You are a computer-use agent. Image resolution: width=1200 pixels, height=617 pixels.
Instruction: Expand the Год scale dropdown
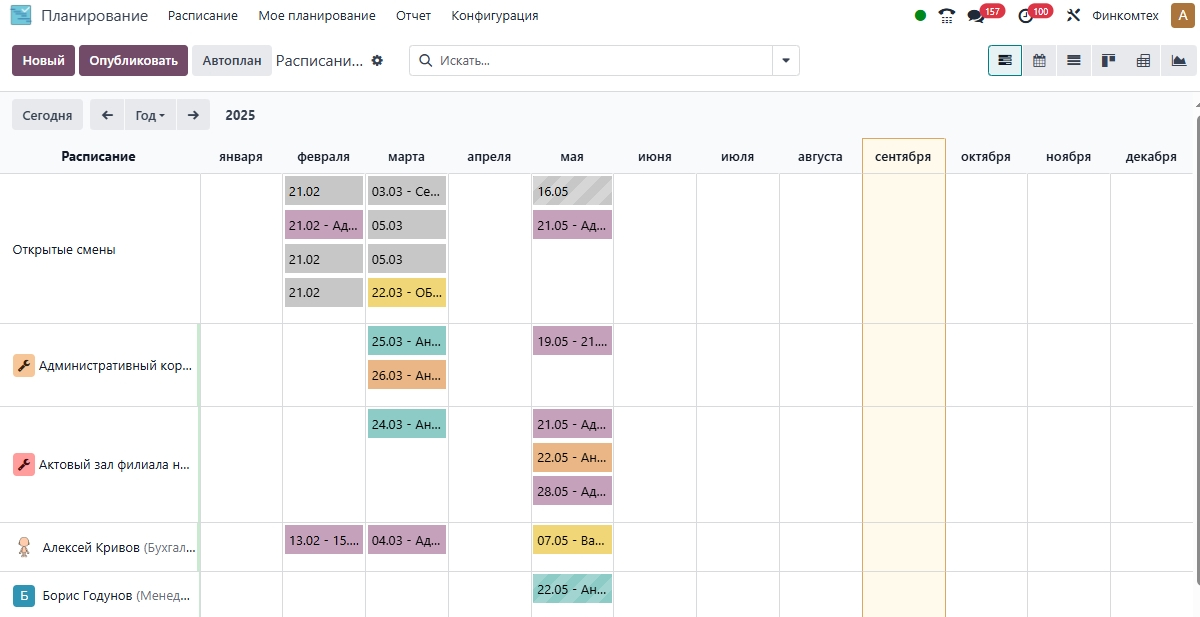coord(150,115)
